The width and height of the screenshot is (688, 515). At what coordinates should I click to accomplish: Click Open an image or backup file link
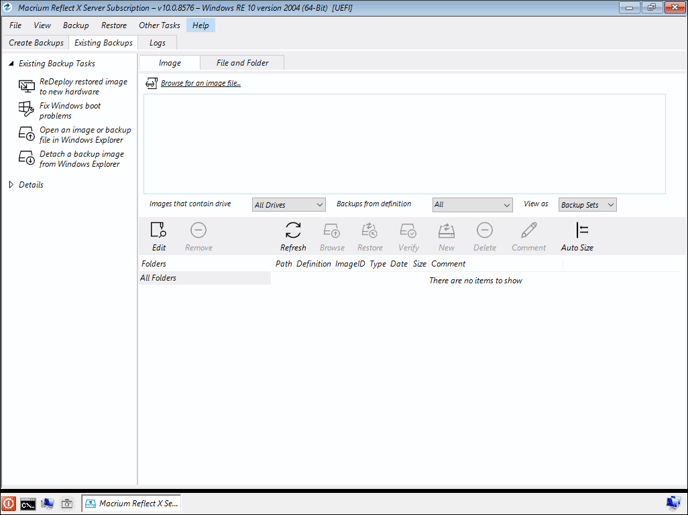click(85, 135)
